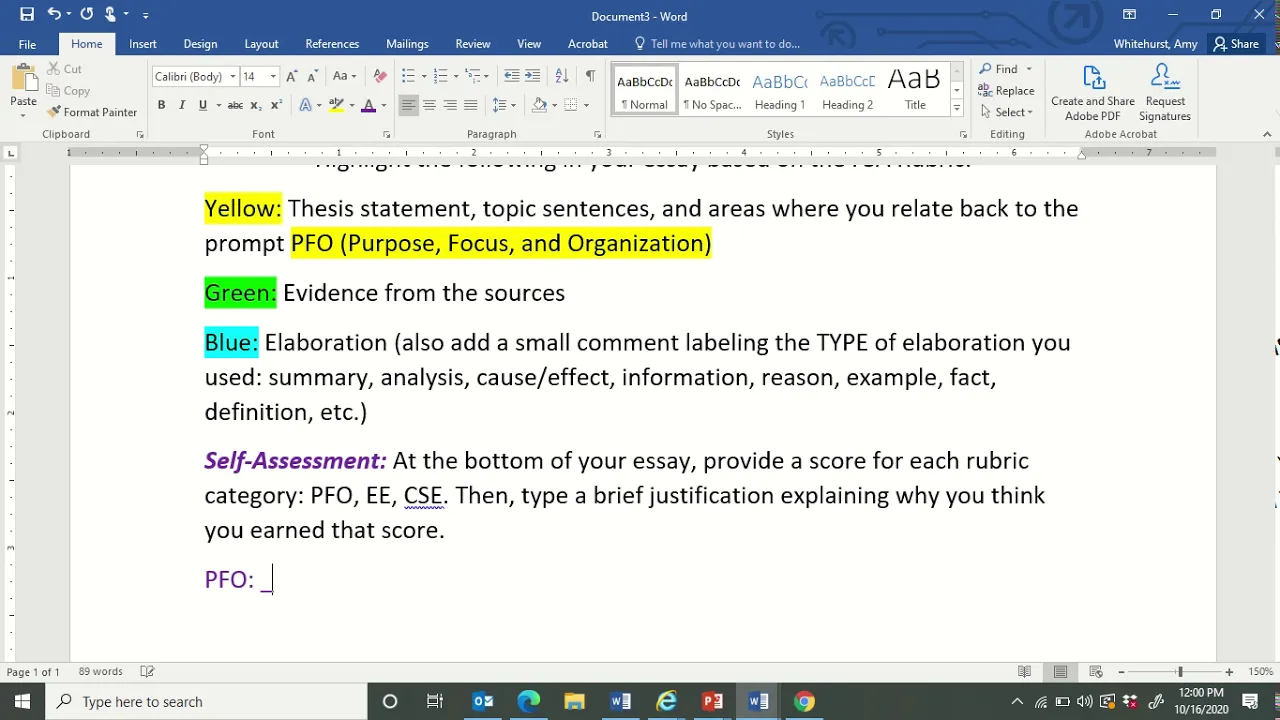Click the Redo/Repeat icon
This screenshot has height=720, width=1280.
87,15
